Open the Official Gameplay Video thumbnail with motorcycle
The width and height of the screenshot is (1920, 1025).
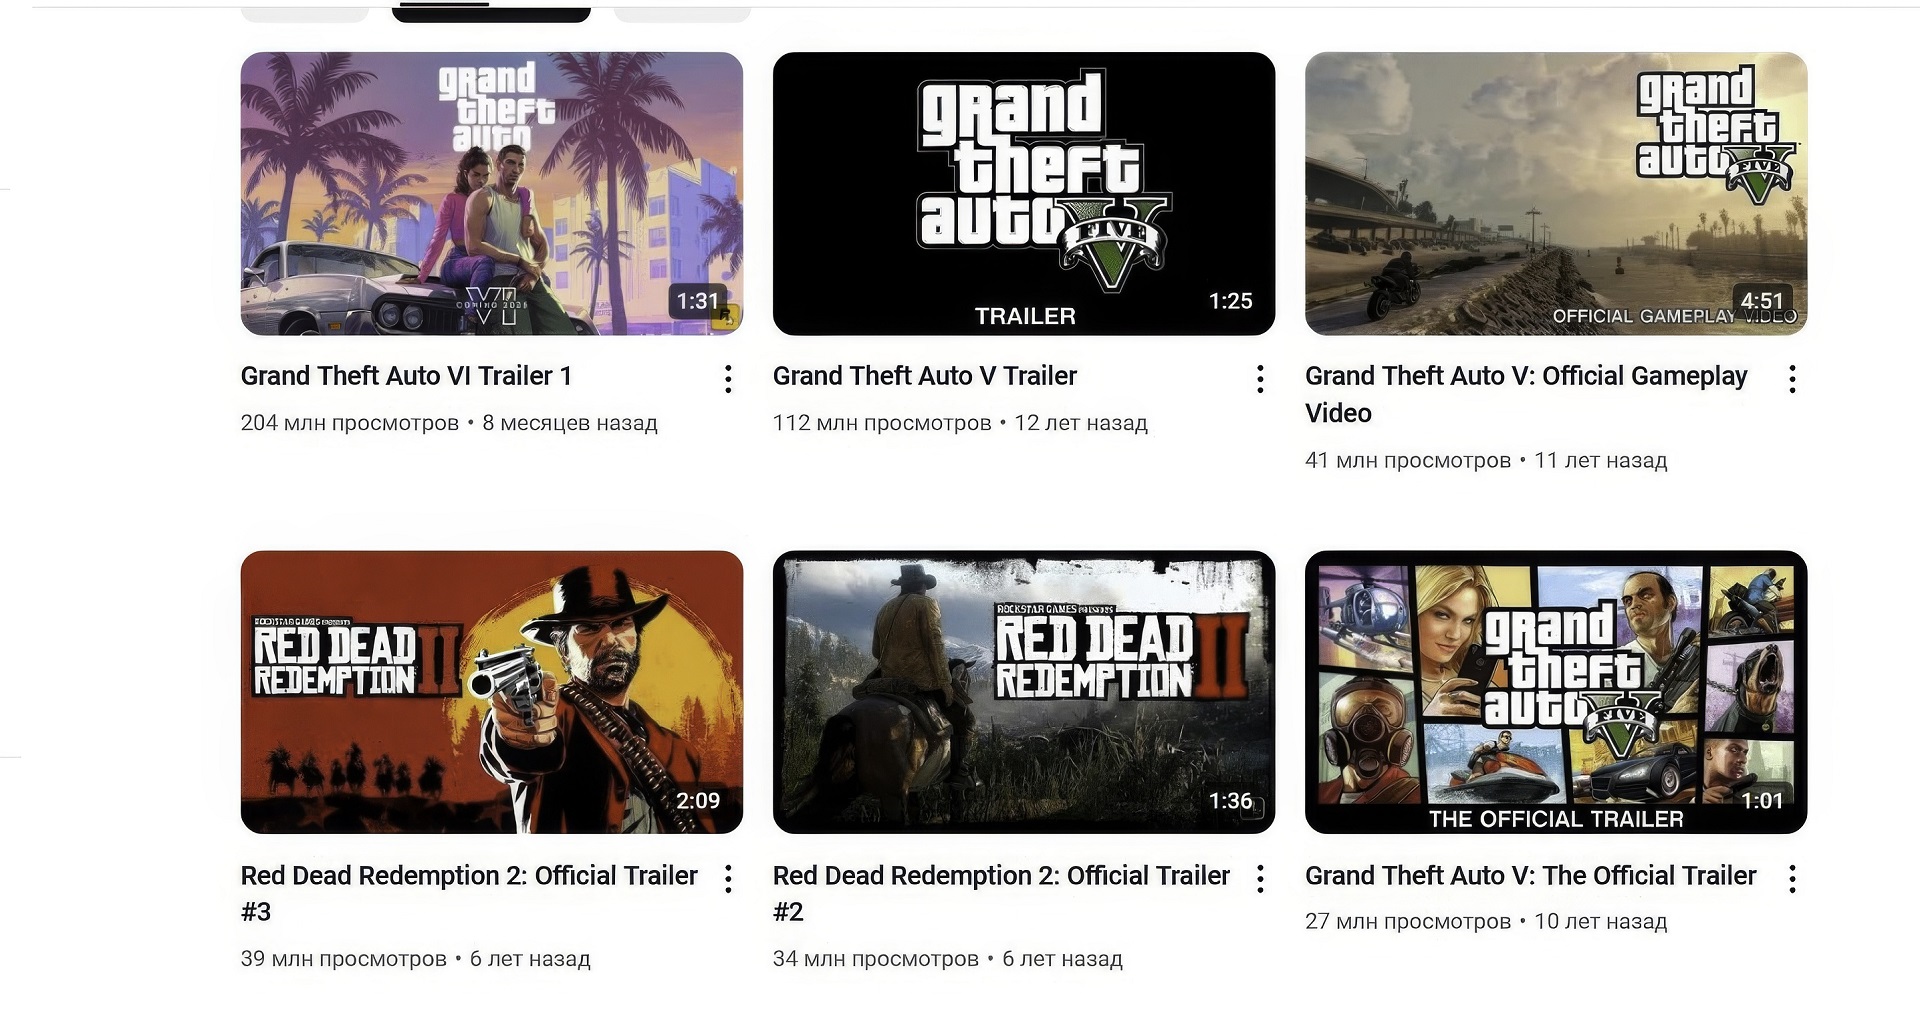[x=1556, y=194]
